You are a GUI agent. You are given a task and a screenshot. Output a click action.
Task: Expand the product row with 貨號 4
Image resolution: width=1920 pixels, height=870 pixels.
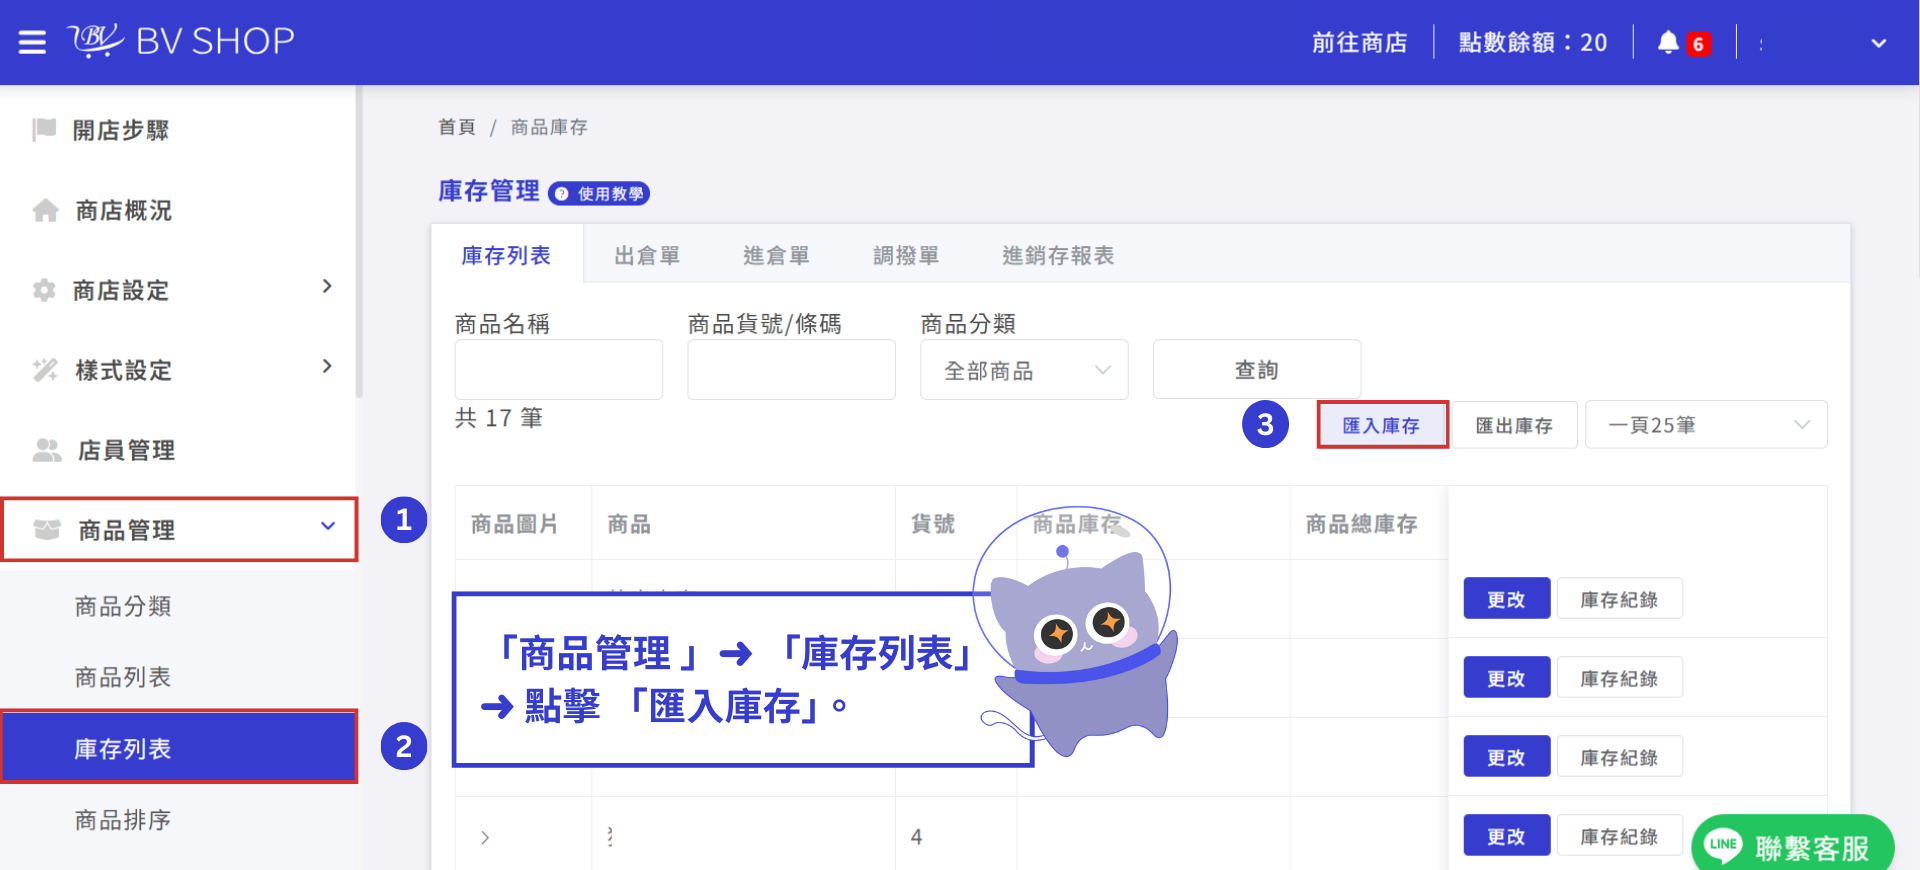point(485,838)
